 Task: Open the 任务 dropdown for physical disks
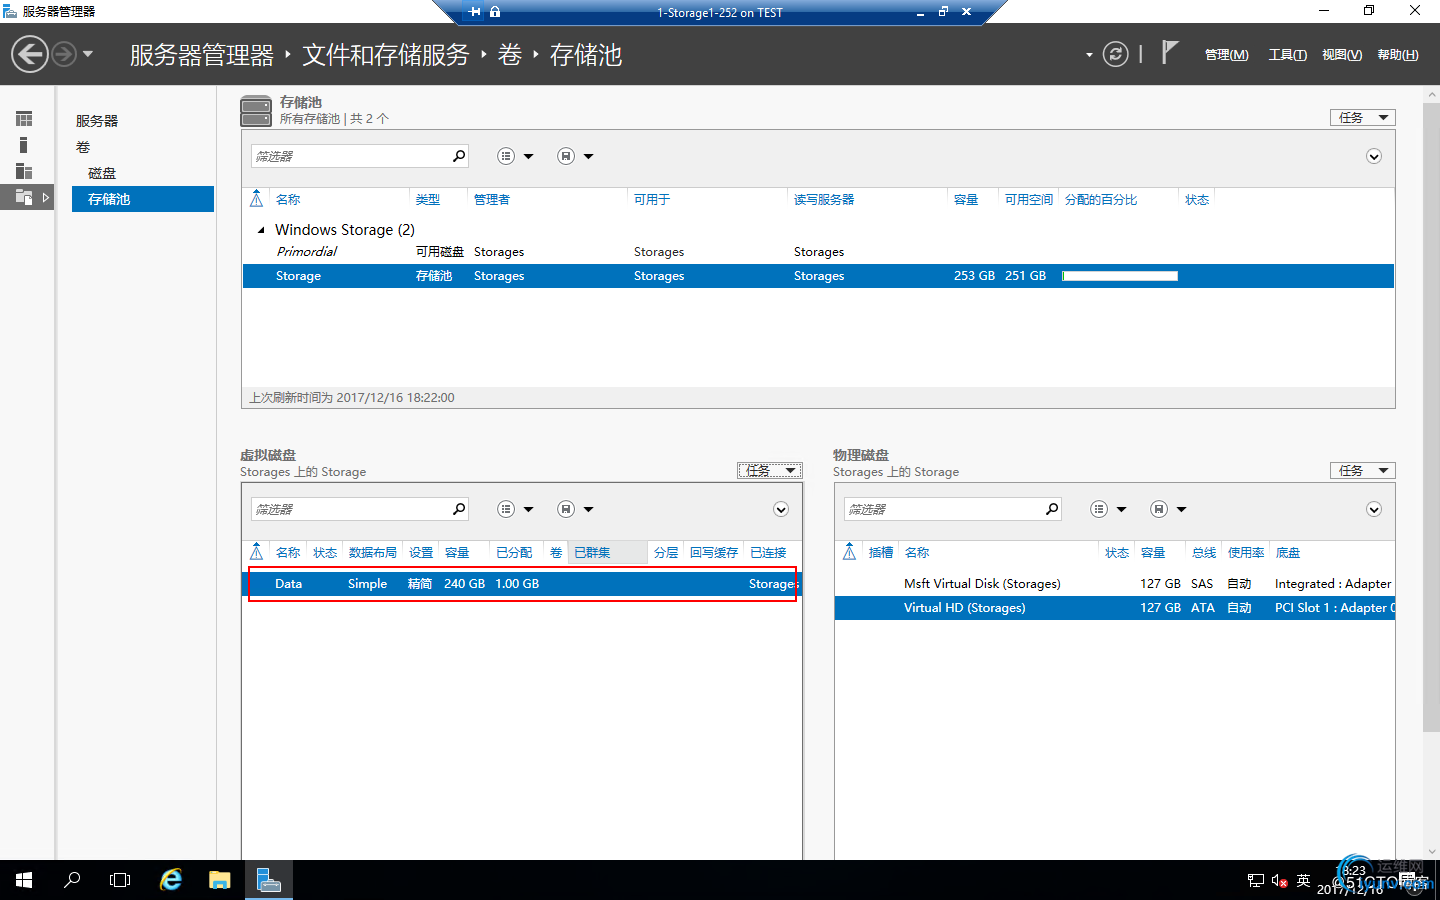point(1363,470)
